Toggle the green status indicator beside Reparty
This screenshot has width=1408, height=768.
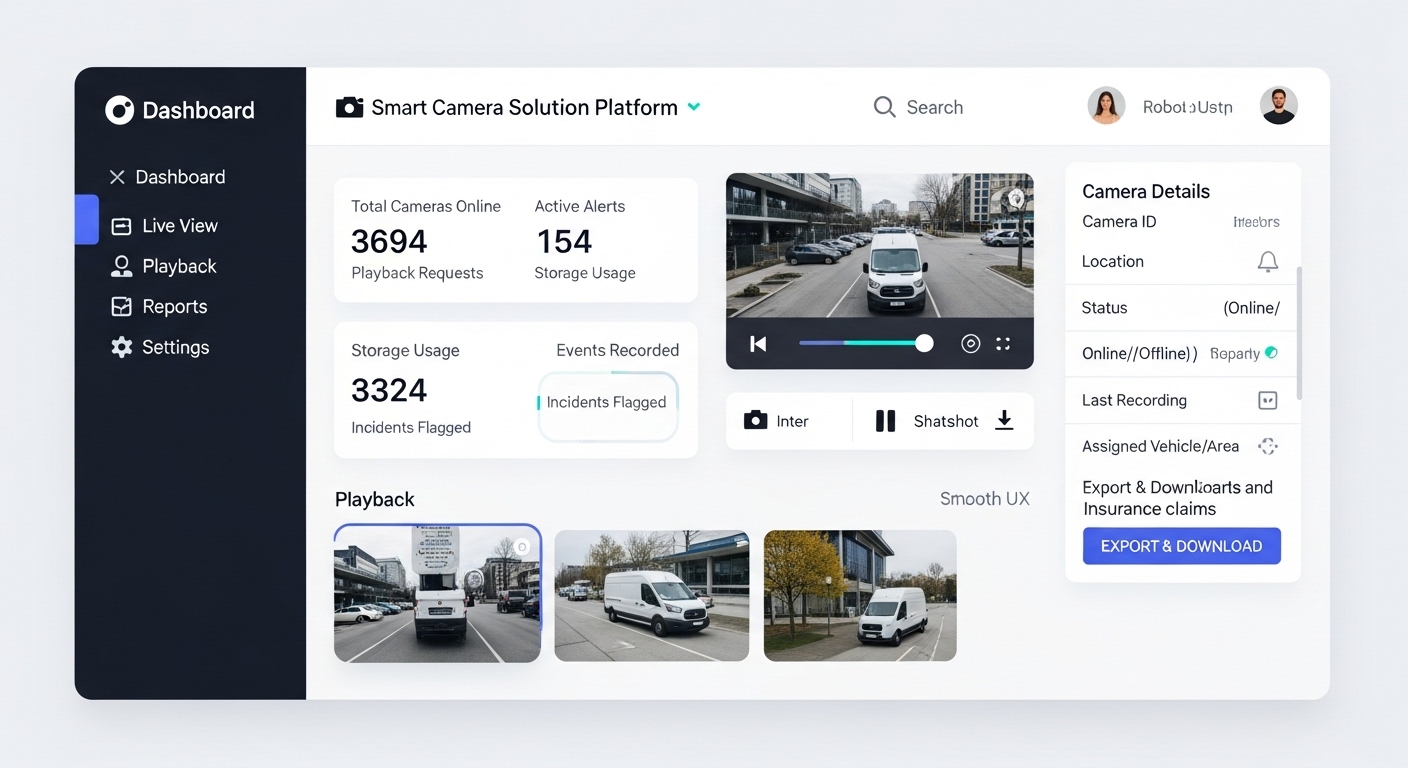(x=1271, y=353)
